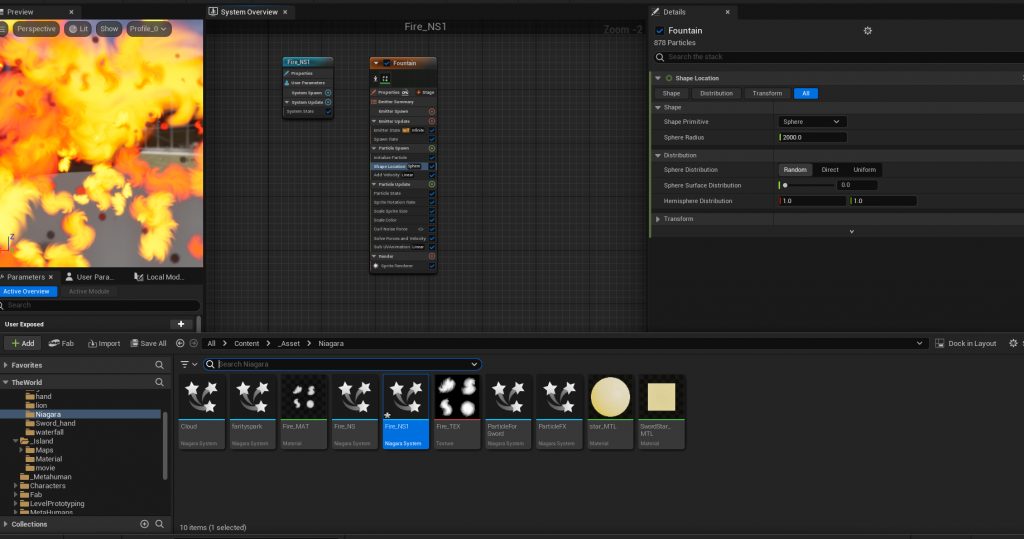This screenshot has height=539, width=1024.
Task: Disable the Curl Noise Force module
Action: point(432,229)
